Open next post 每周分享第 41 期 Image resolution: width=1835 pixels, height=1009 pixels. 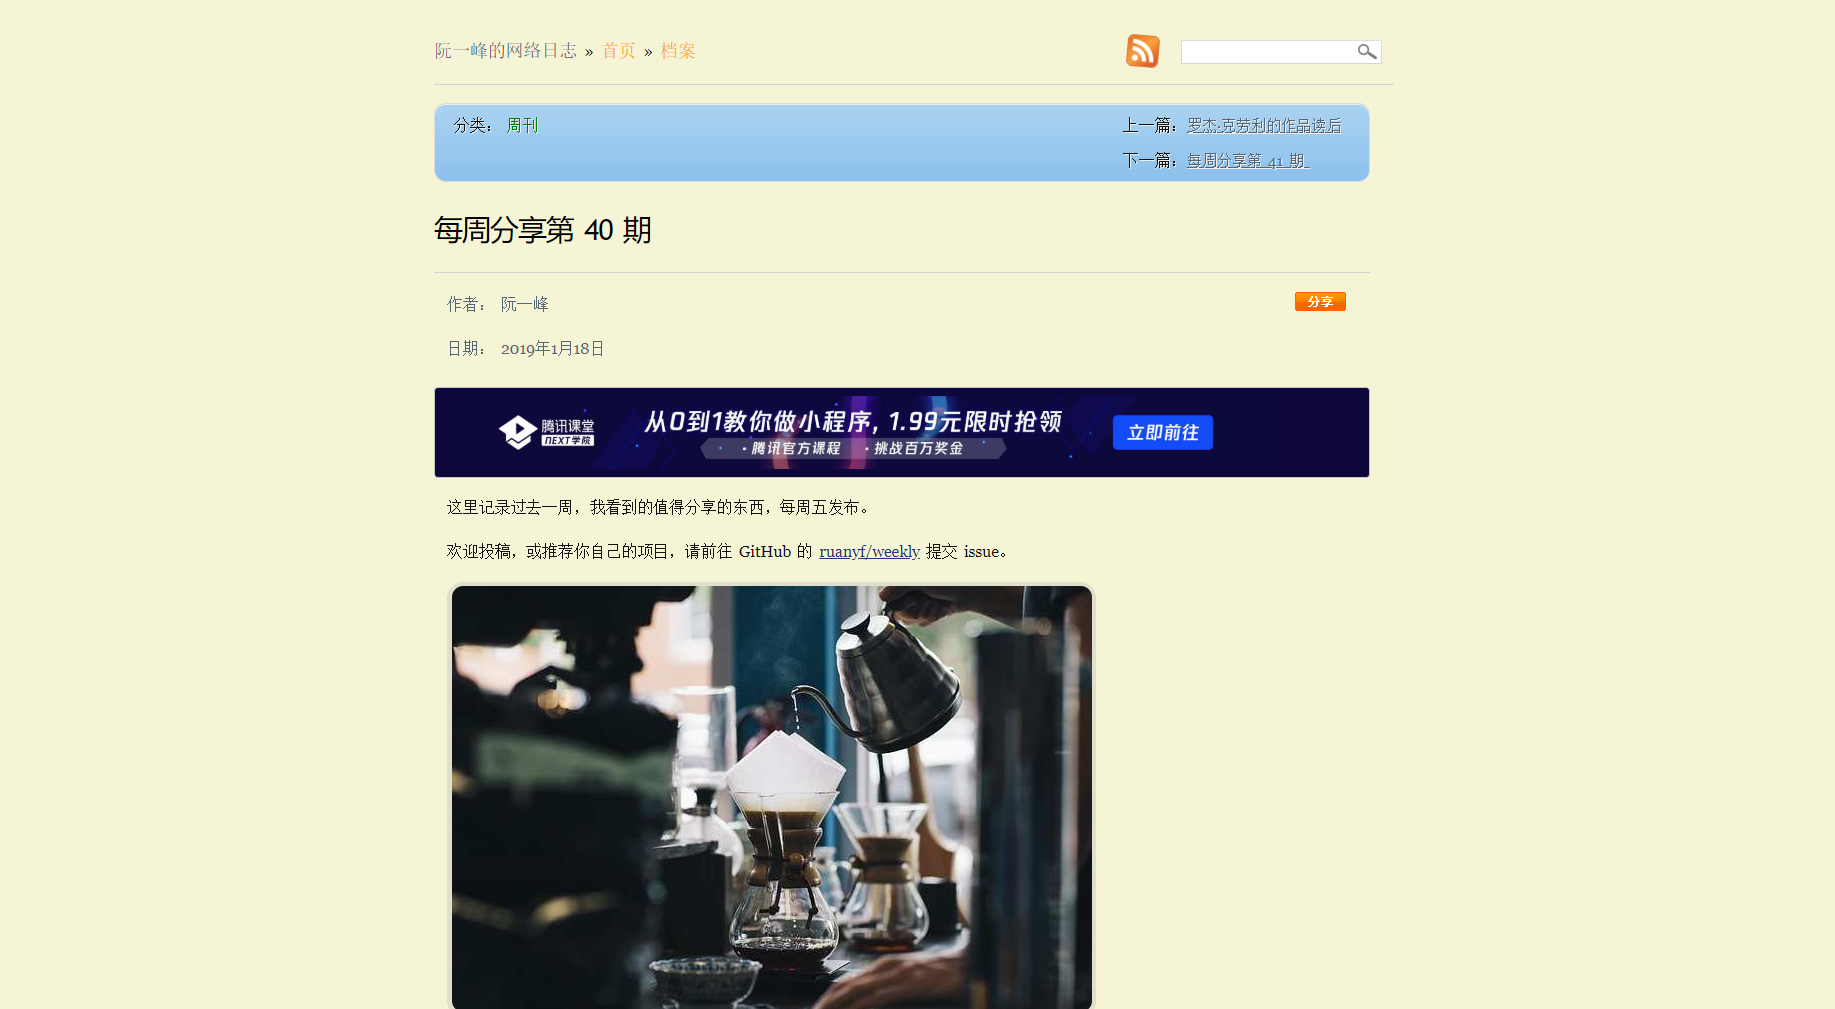tap(1248, 160)
